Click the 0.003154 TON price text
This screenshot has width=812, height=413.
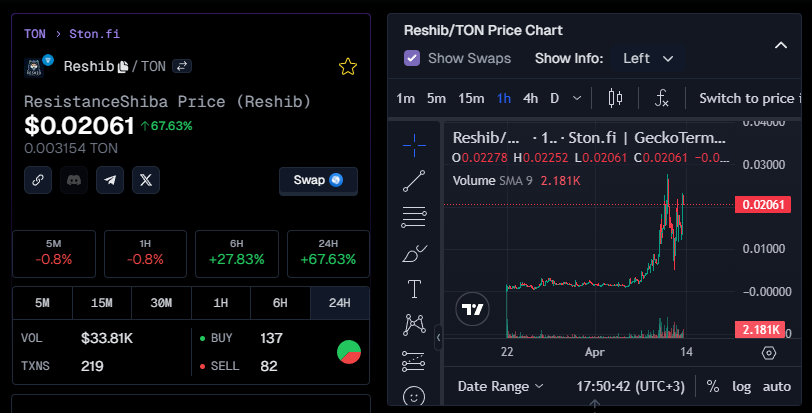[x=71, y=149]
